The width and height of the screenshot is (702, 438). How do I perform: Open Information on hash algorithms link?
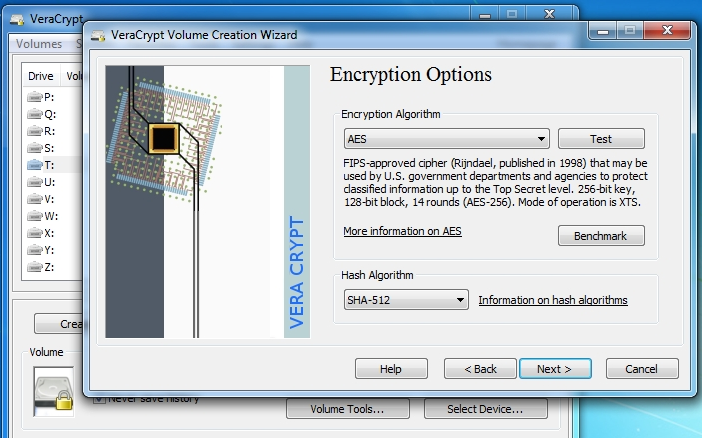[553, 300]
